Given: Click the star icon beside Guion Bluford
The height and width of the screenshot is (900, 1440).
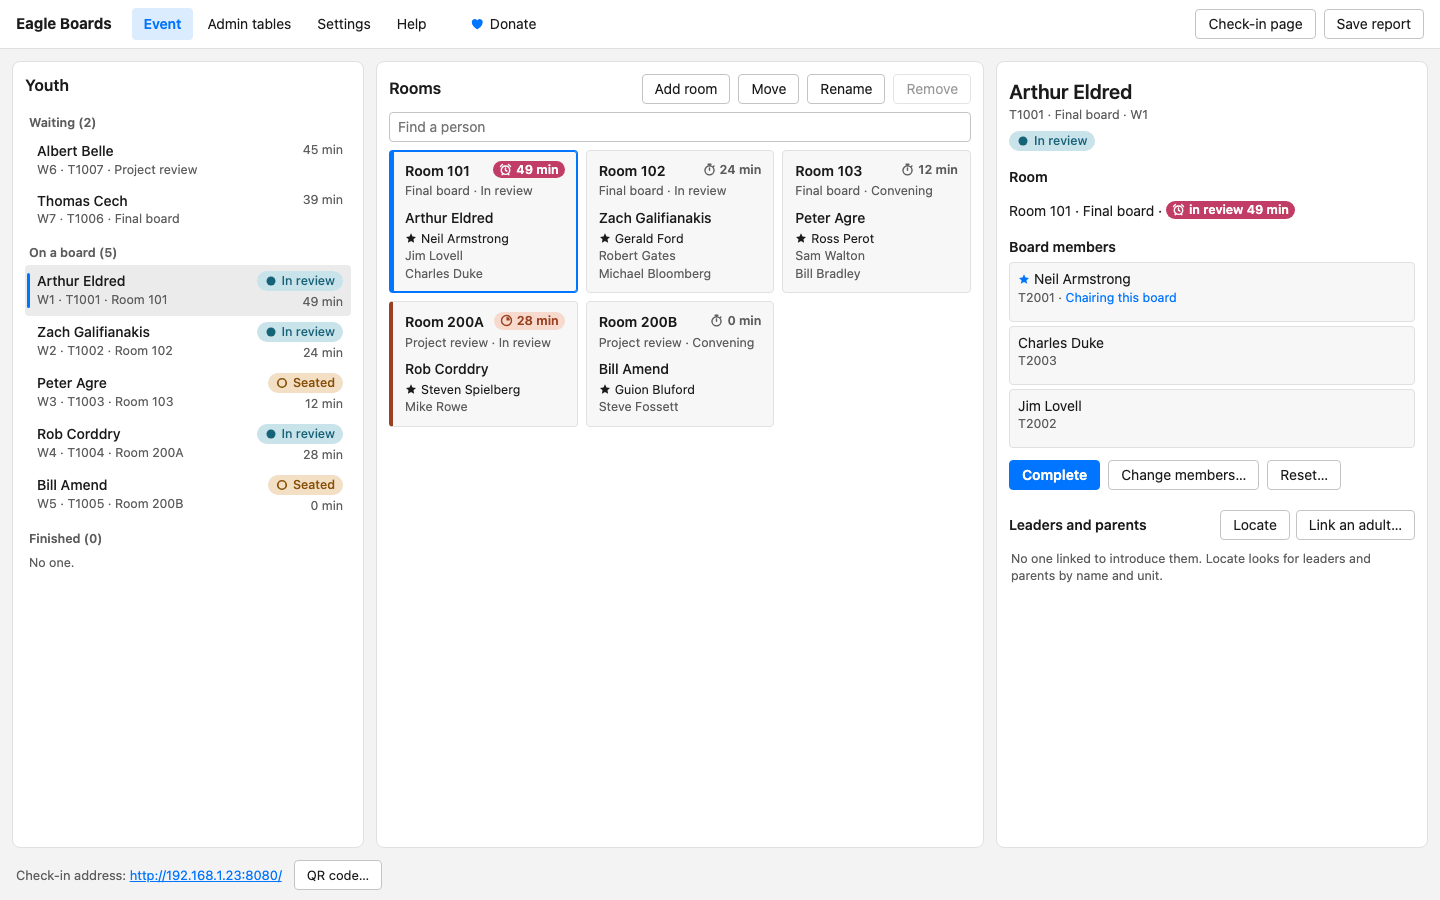Looking at the screenshot, I should (x=604, y=389).
